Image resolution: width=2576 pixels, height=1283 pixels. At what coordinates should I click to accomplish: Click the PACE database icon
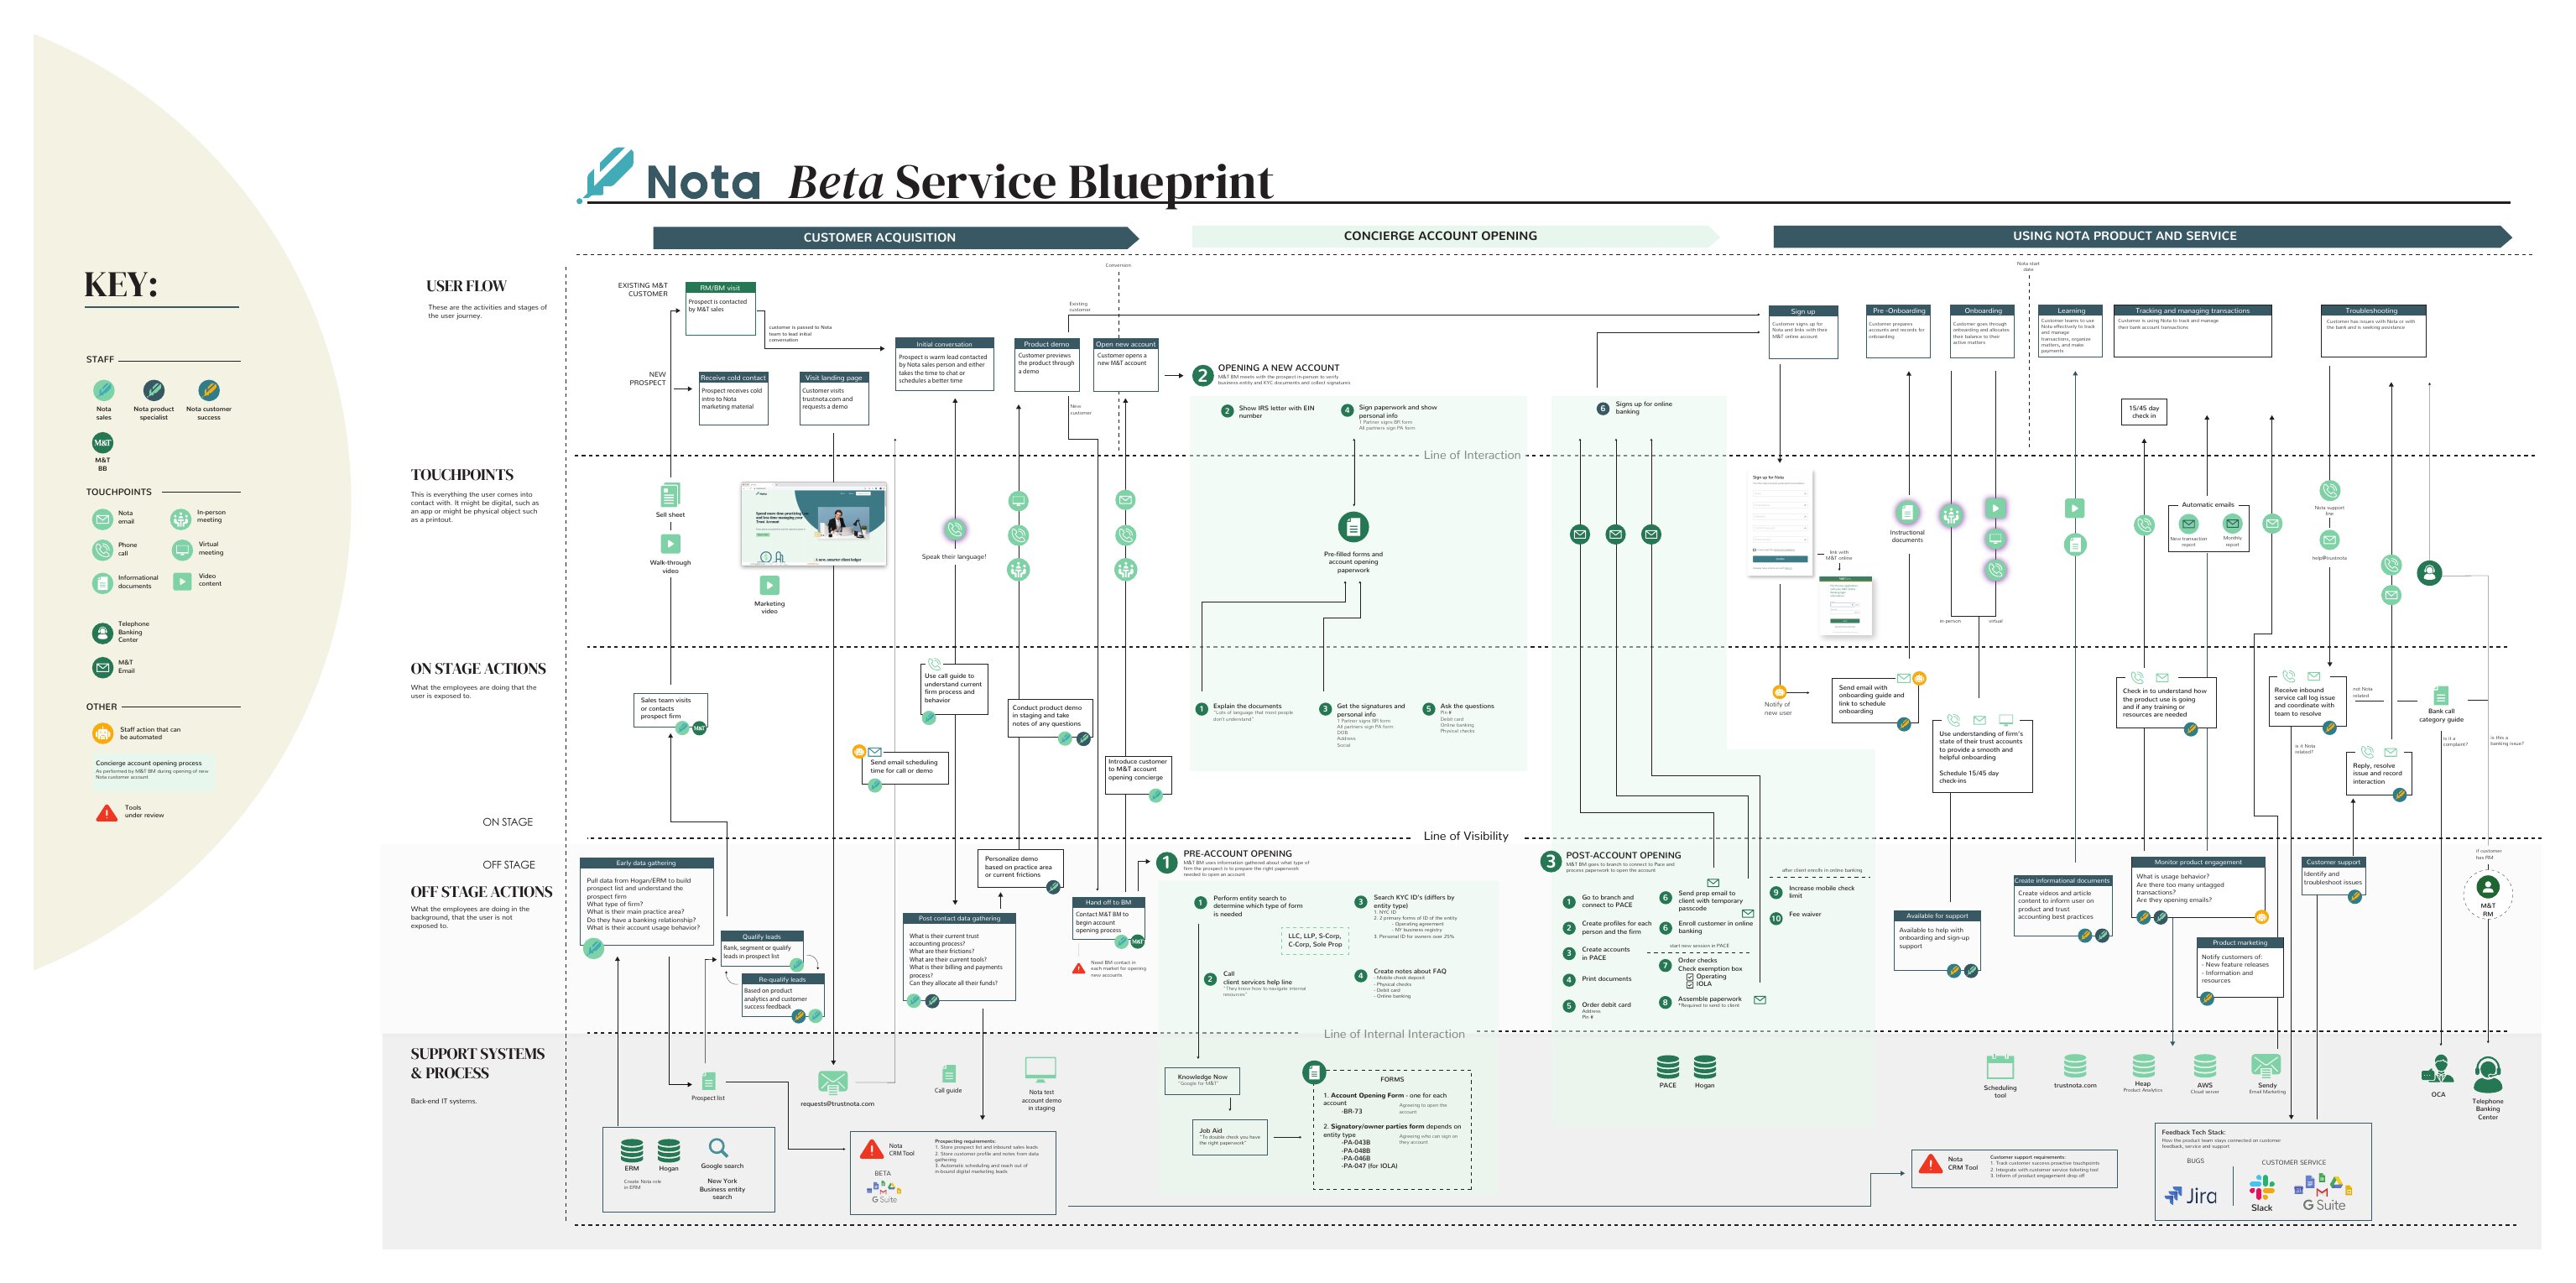(x=1668, y=1066)
